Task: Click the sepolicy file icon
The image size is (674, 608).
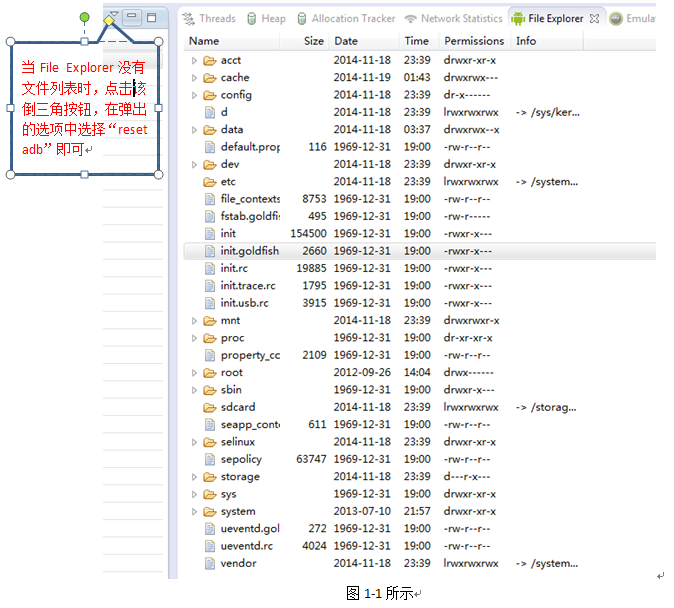Action: [x=210, y=460]
